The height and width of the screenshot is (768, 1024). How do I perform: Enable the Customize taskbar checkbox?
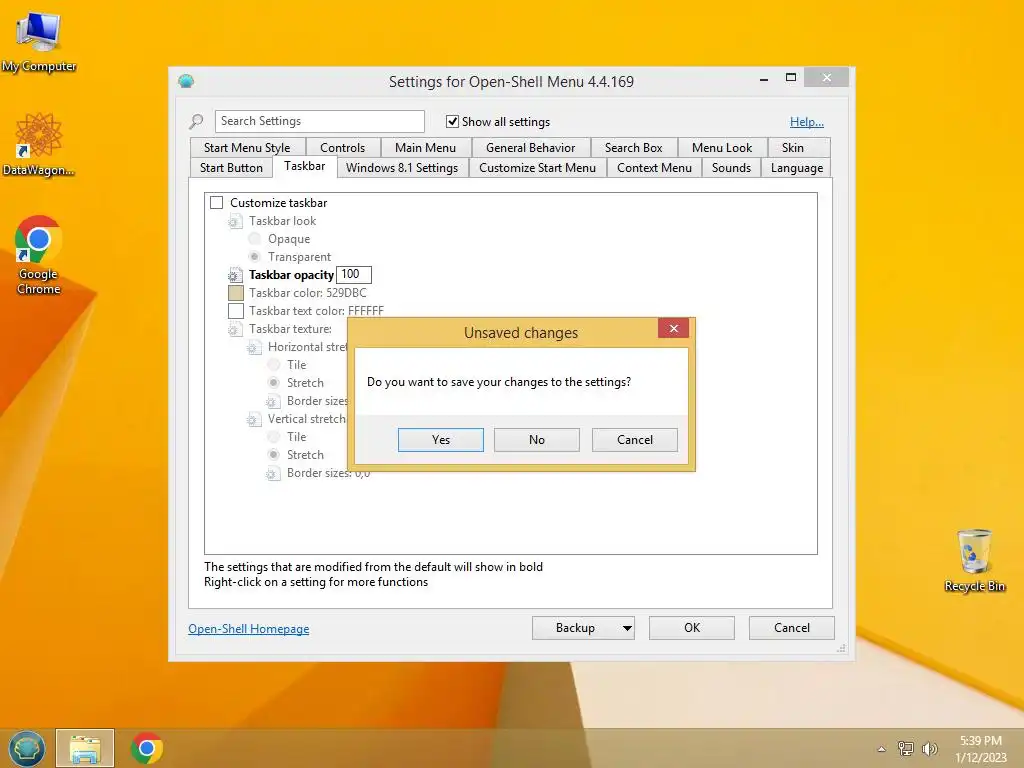pos(217,203)
